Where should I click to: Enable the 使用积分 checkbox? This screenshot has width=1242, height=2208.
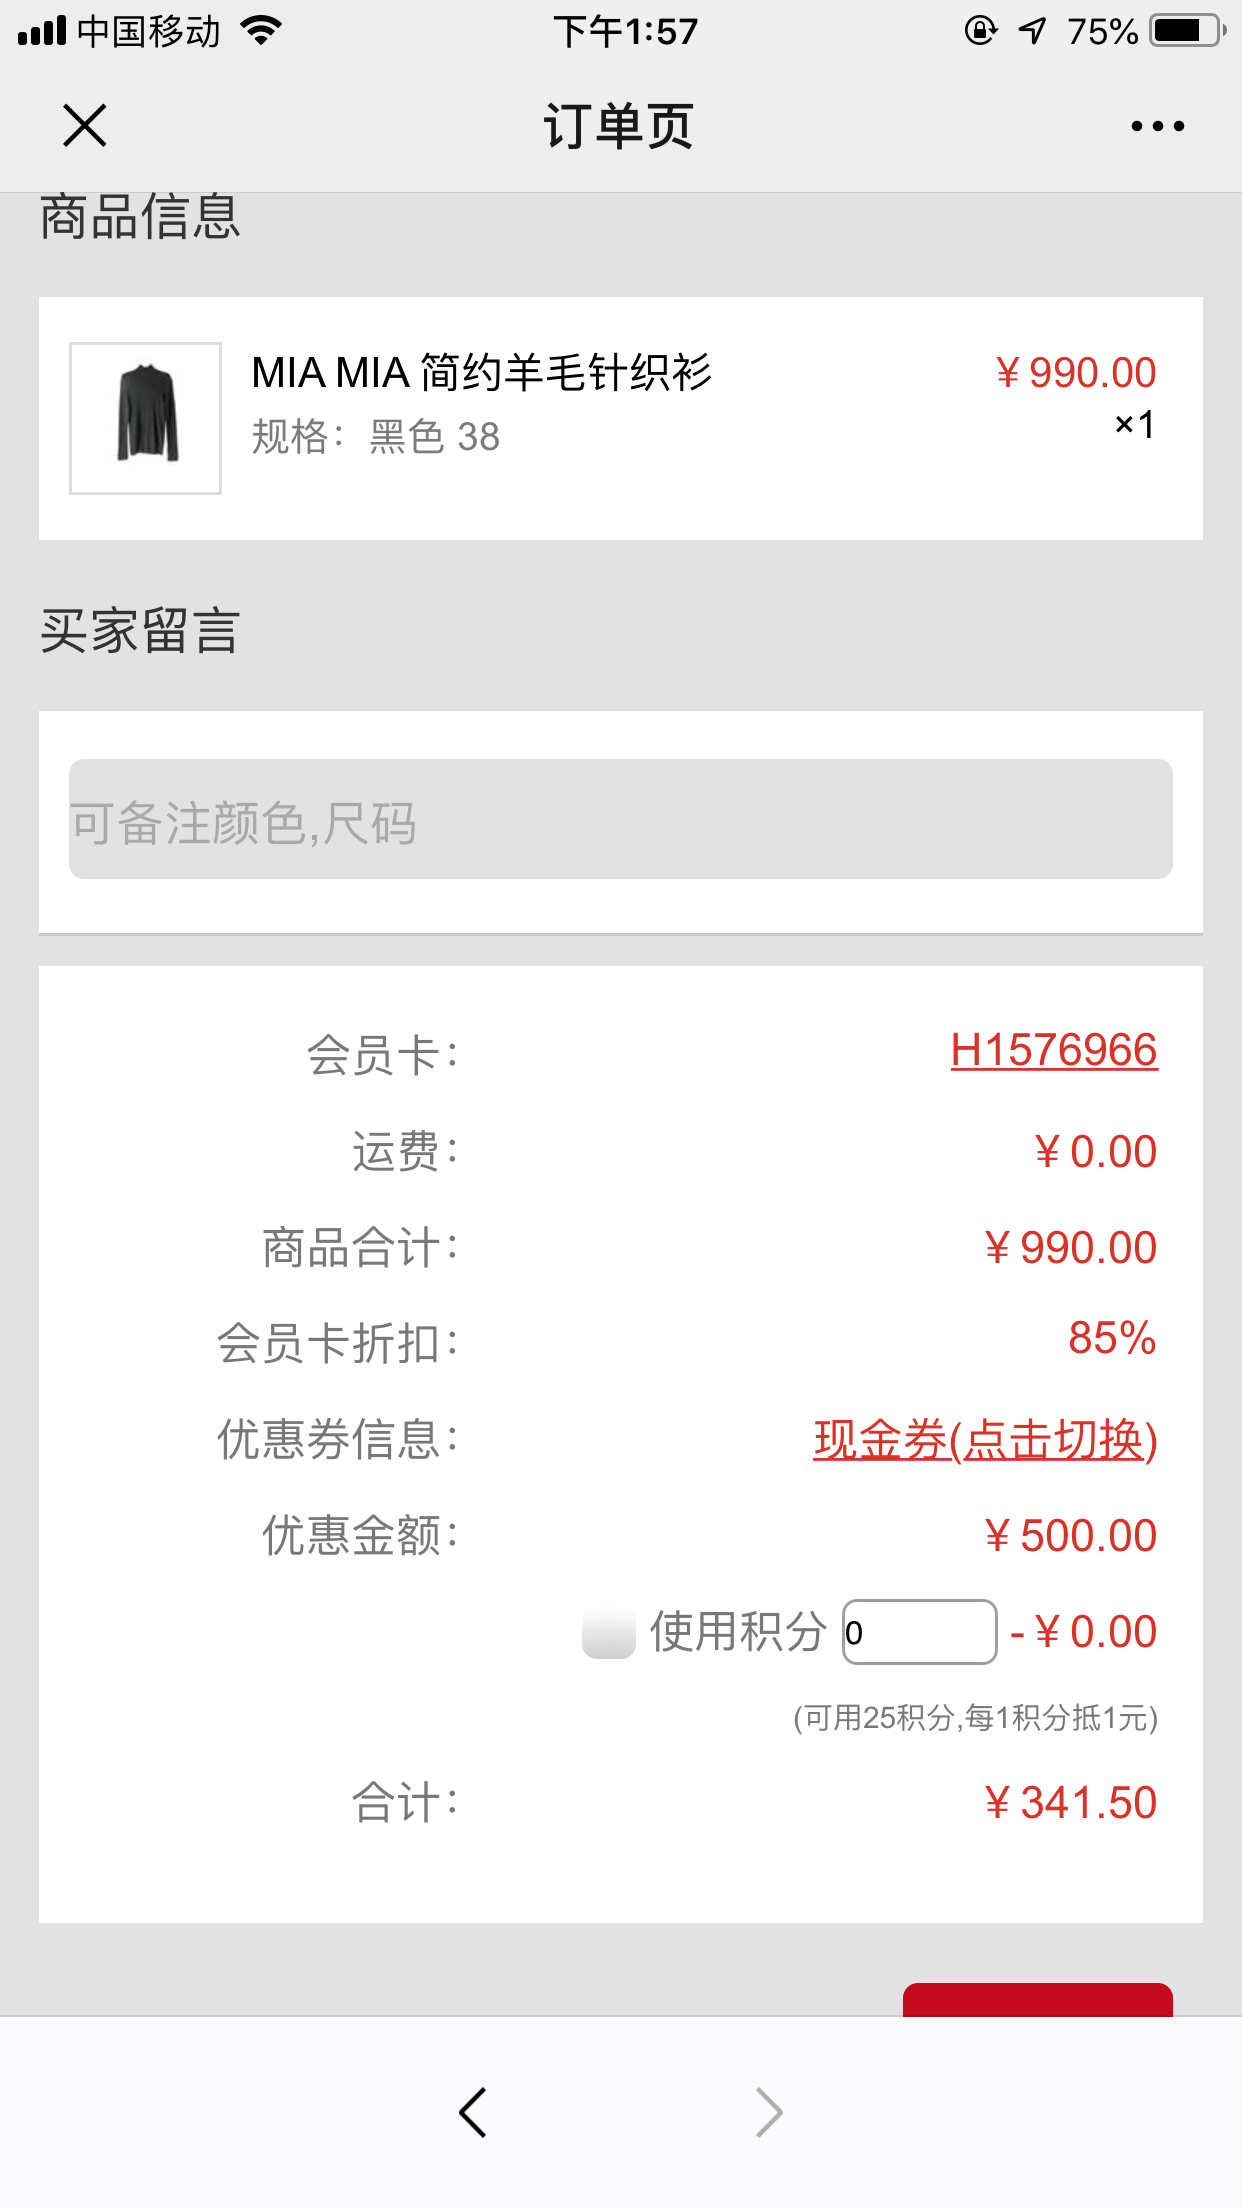609,1633
